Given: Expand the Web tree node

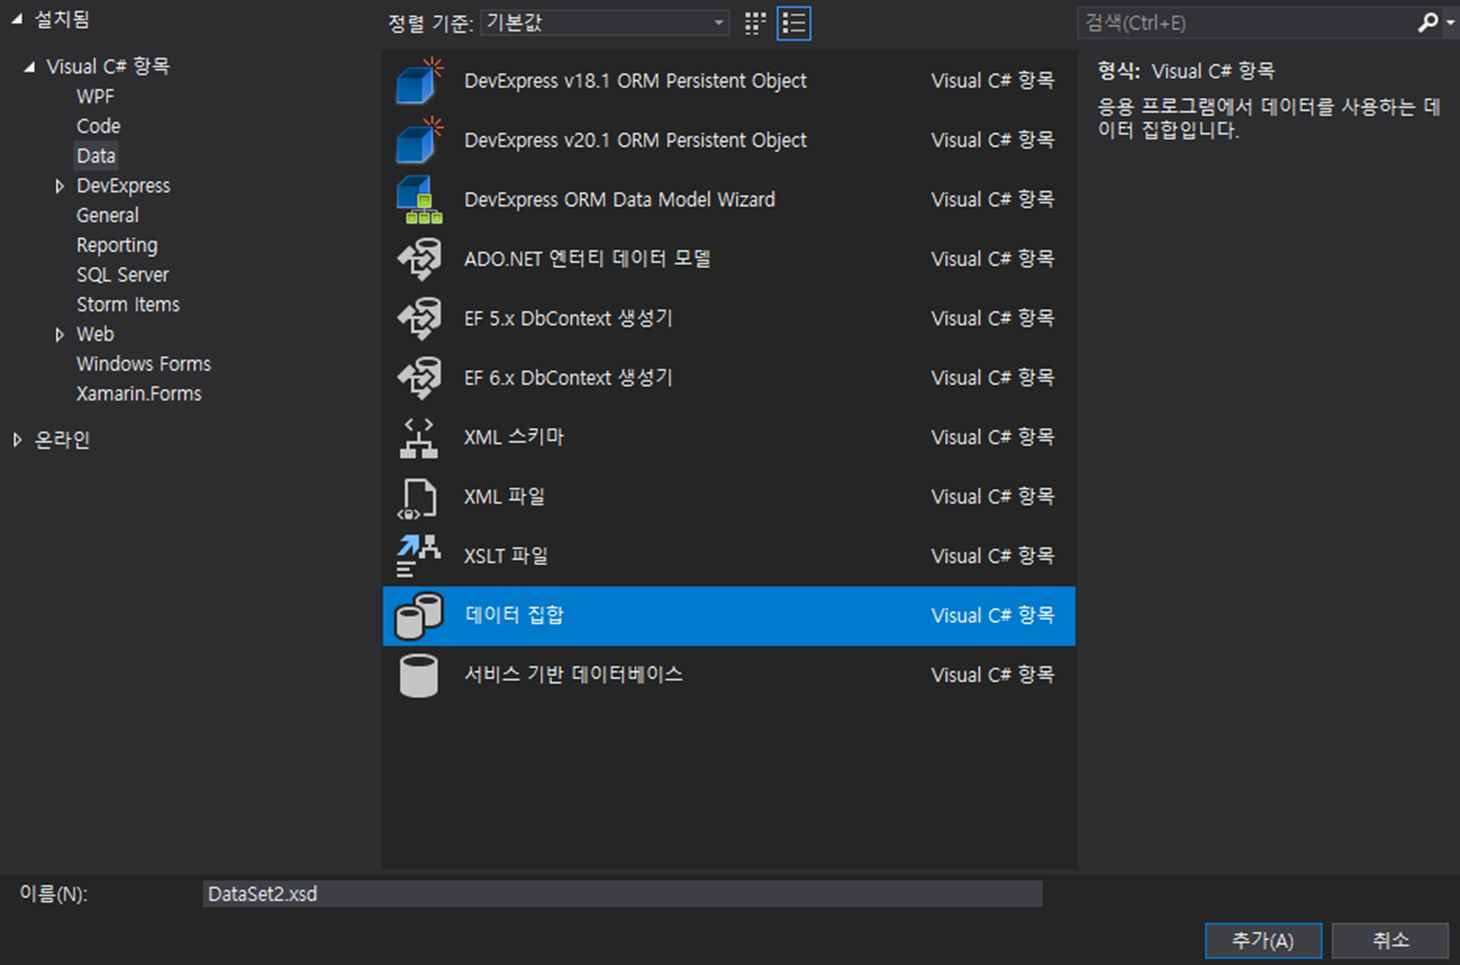Looking at the screenshot, I should [59, 335].
